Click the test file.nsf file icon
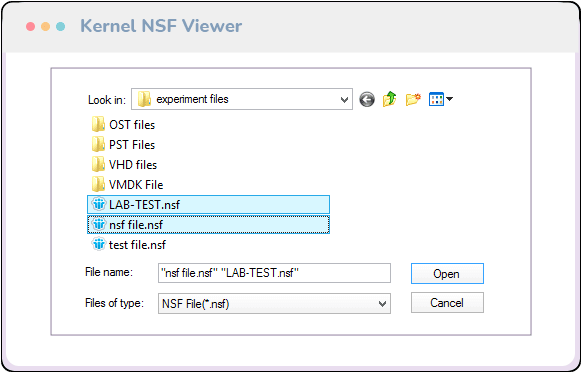This screenshot has height=372, width=581. (x=99, y=244)
